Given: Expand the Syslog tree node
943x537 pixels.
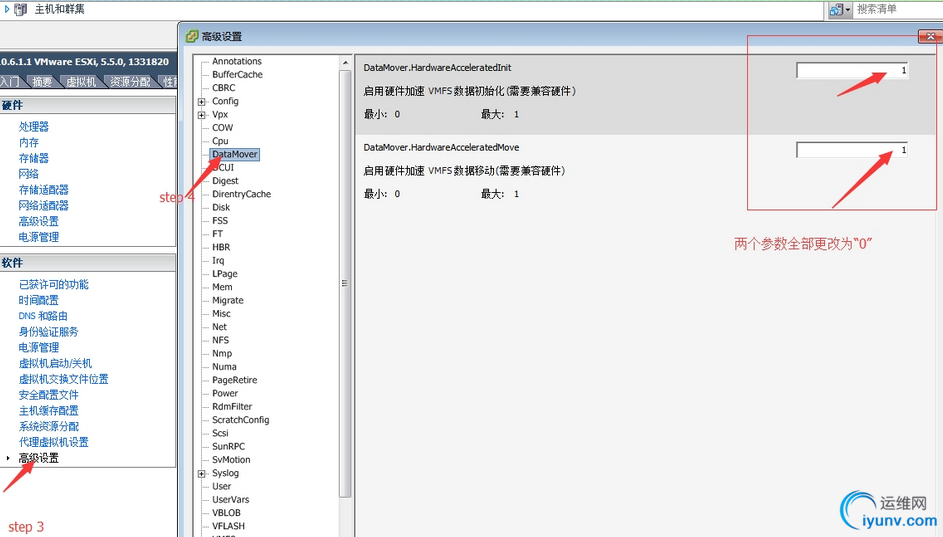Looking at the screenshot, I should pyautogui.click(x=201, y=474).
